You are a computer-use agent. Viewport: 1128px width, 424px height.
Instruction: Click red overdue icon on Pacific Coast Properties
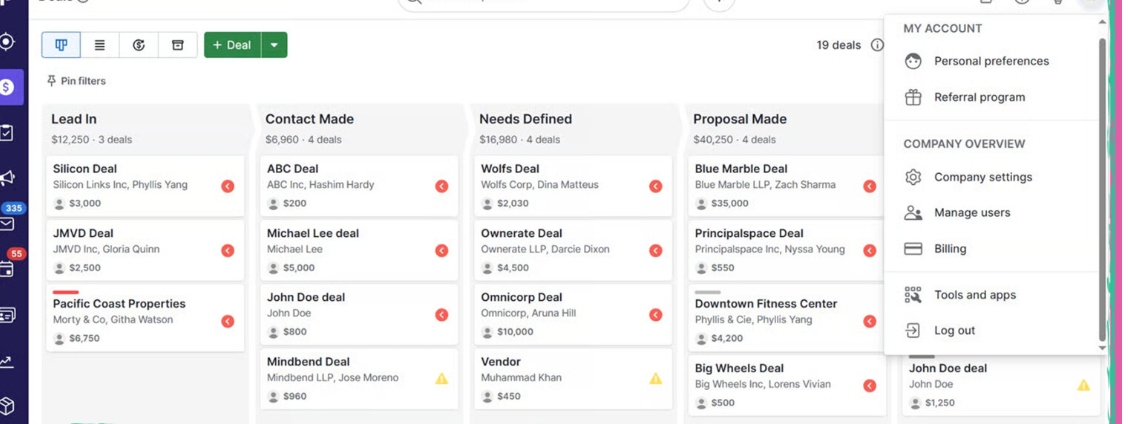tap(227, 321)
